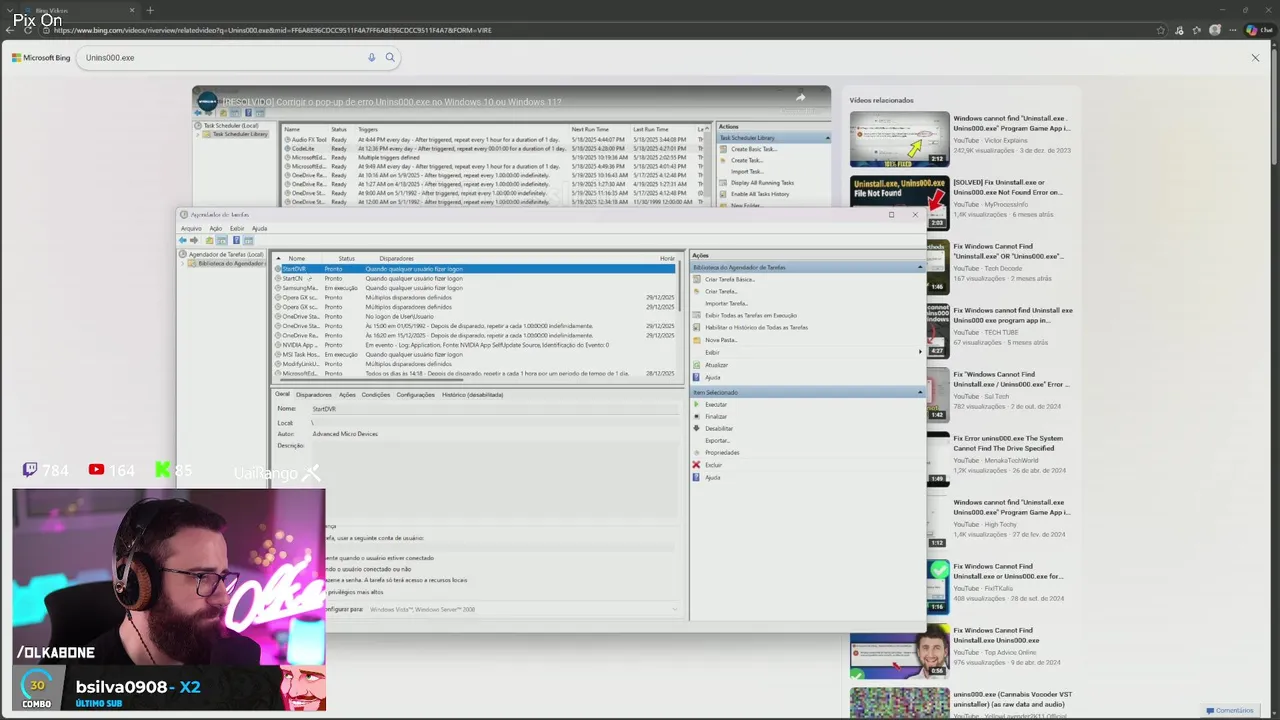Viewport: 1280px width, 720px height.
Task: Open the Ação menu
Action: pyautogui.click(x=216, y=228)
